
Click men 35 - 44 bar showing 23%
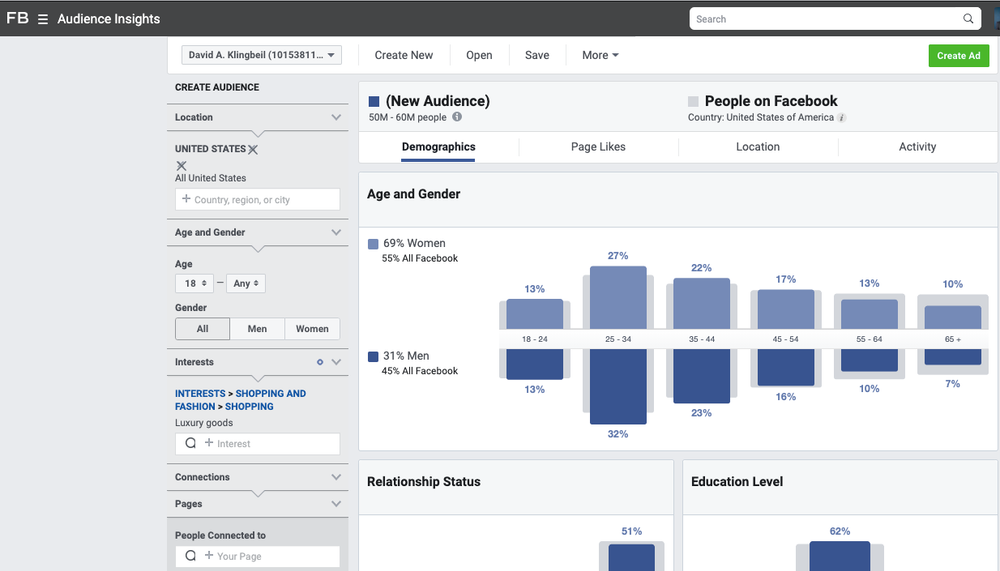[x=702, y=376]
